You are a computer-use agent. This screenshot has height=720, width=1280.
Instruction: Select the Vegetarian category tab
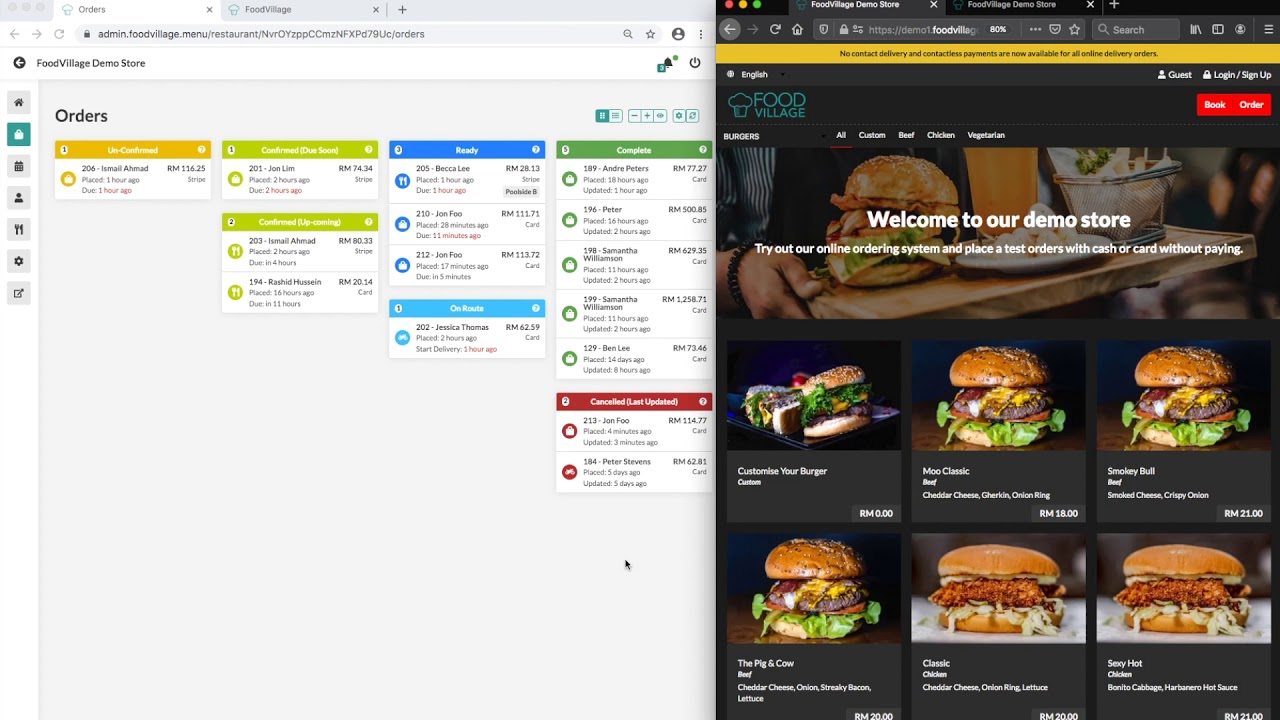[x=986, y=135]
